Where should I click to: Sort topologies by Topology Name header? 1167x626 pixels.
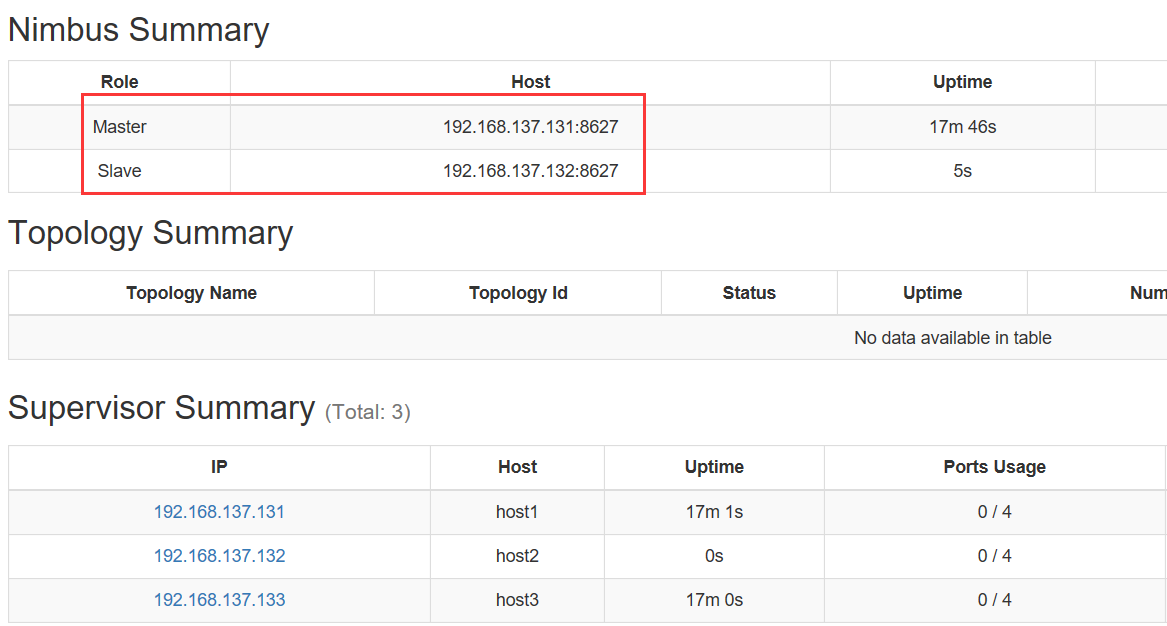tap(191, 293)
